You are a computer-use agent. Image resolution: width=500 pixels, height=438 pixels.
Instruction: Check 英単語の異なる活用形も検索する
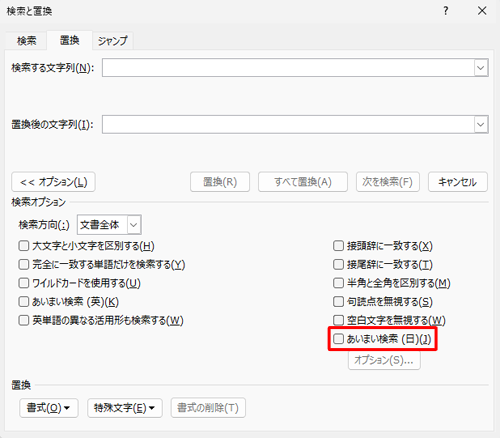(x=24, y=320)
